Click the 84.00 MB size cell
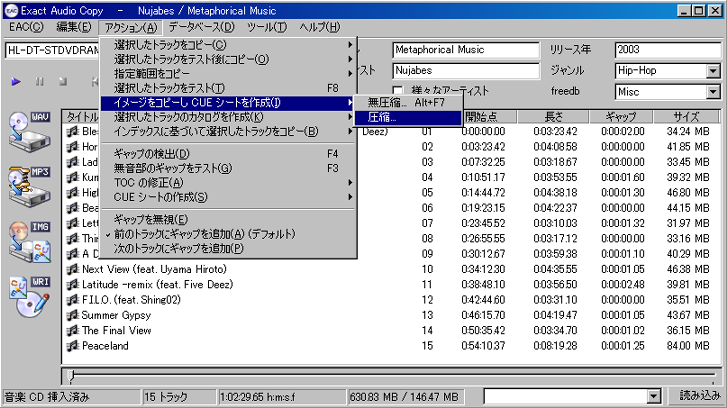This screenshot has height=408, width=727. click(x=688, y=346)
